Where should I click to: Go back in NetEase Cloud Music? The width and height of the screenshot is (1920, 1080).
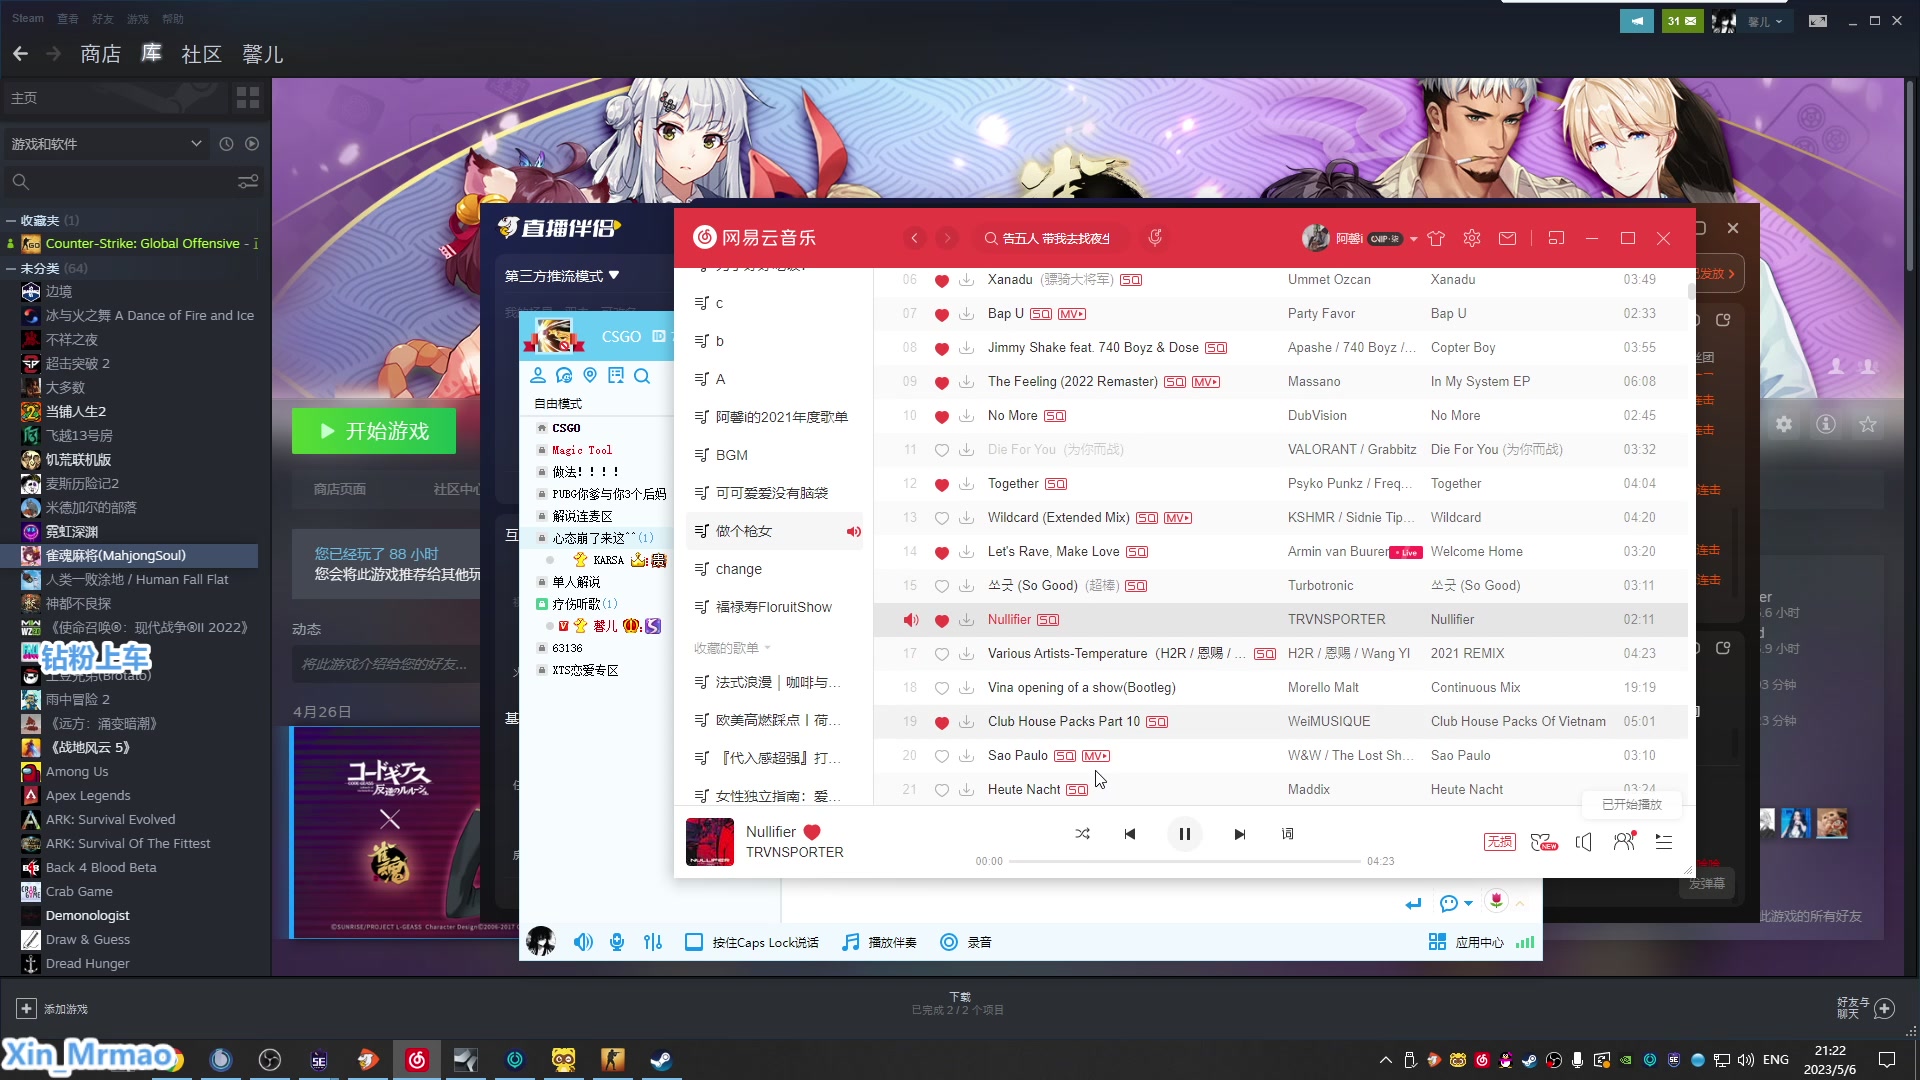click(914, 238)
